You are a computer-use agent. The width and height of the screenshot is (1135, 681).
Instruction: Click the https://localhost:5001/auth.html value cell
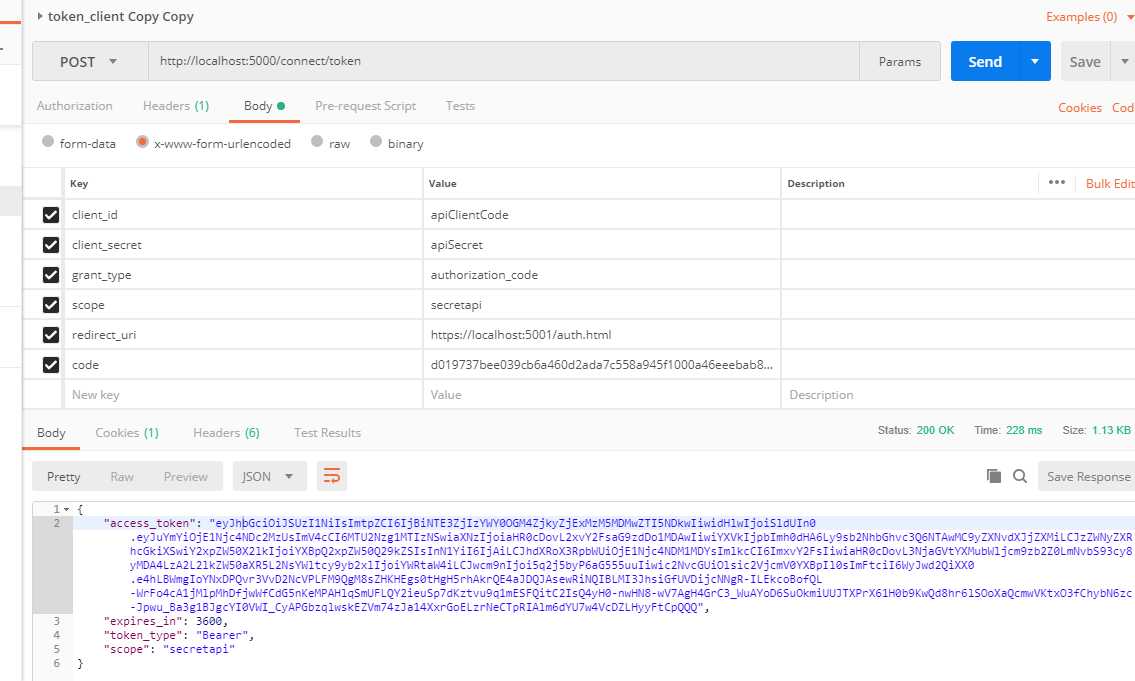click(602, 335)
